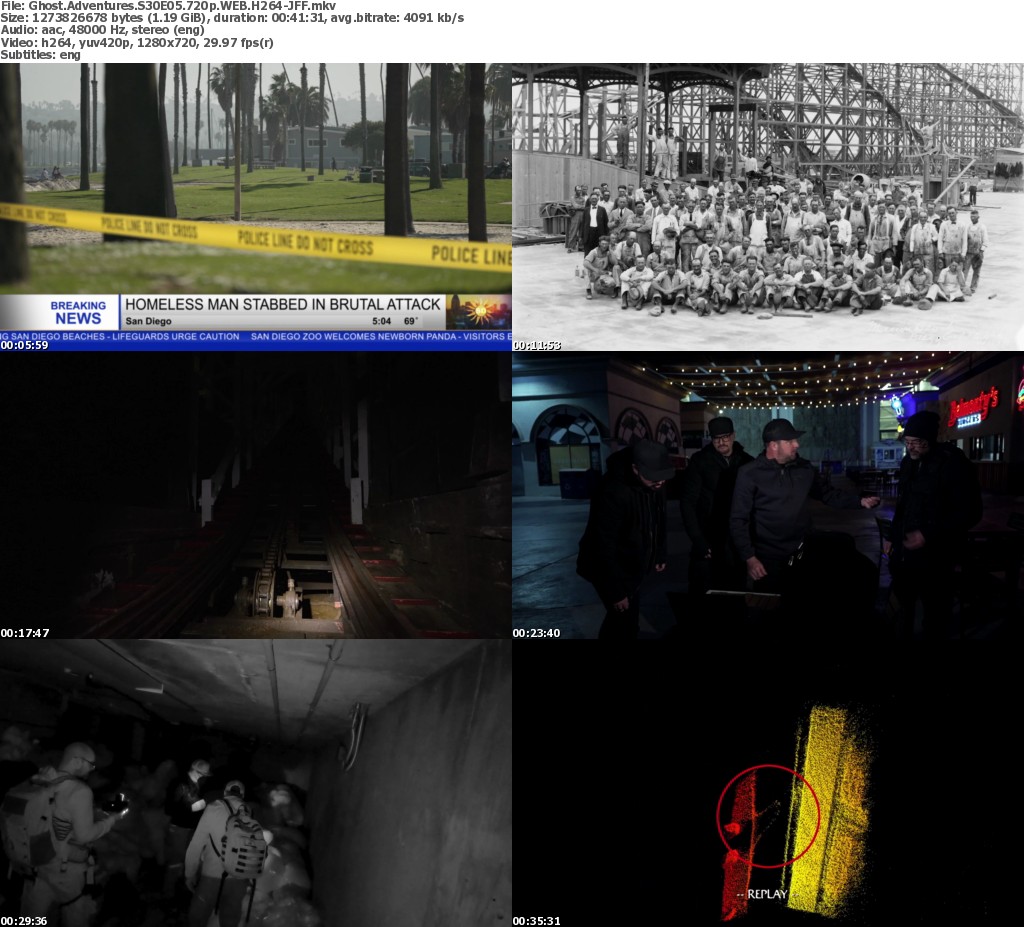Open the black-and-white group photo thumbnail
The height and width of the screenshot is (927, 1024).
tap(767, 206)
